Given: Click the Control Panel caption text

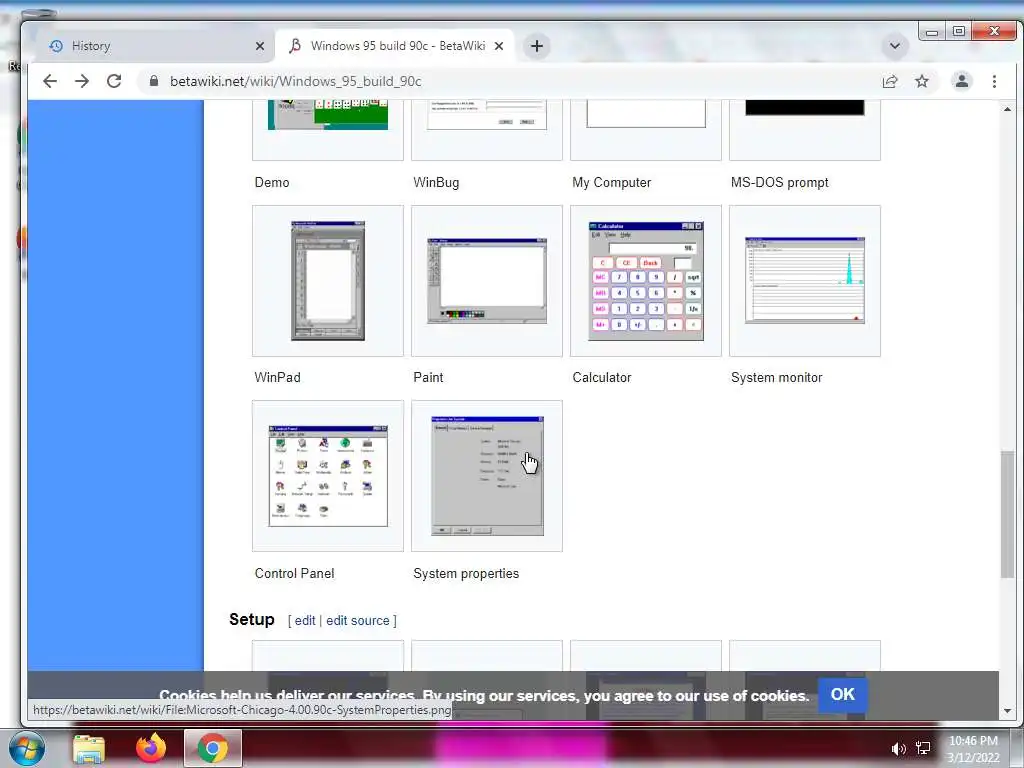Looking at the screenshot, I should pyautogui.click(x=294, y=573).
